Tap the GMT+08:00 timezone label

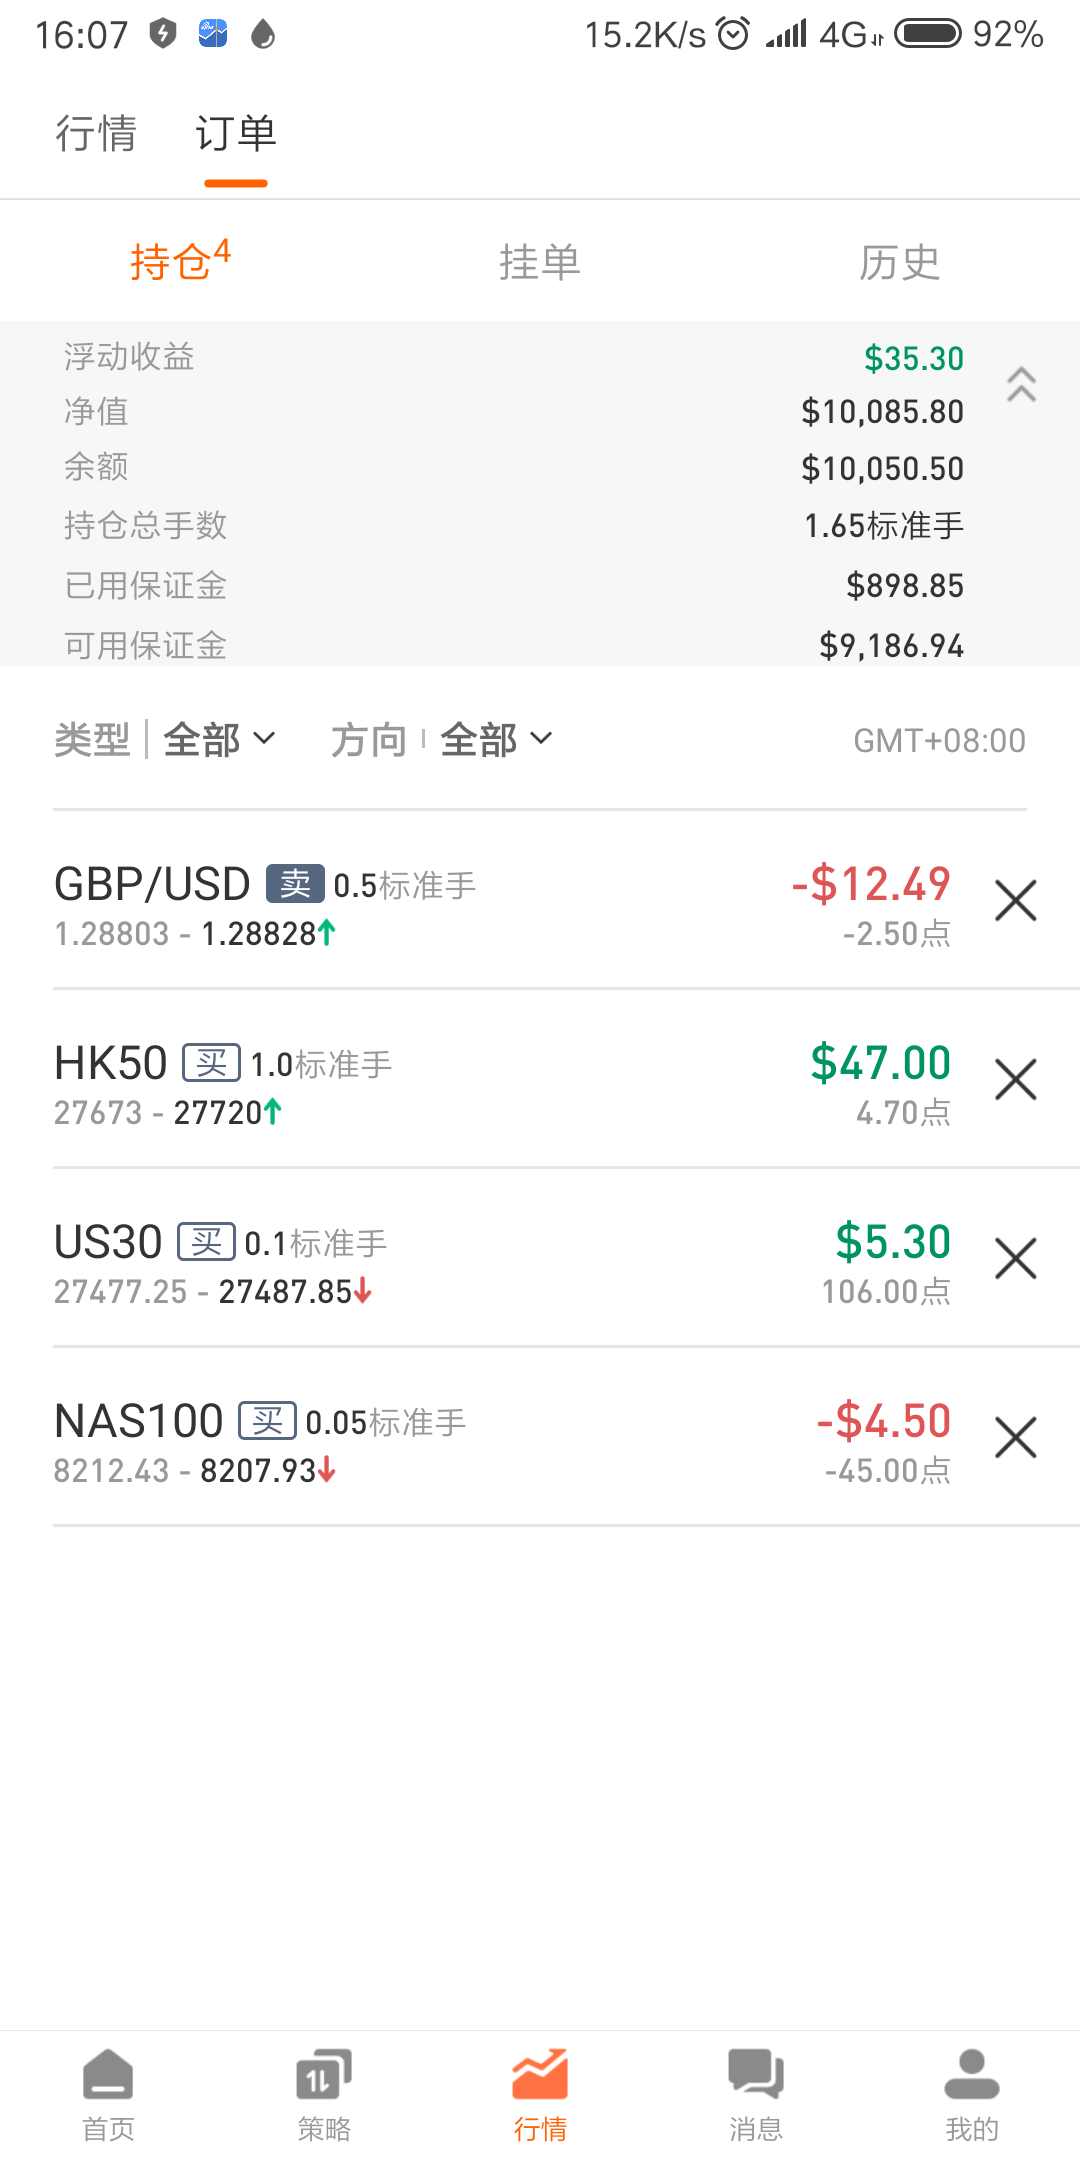click(939, 740)
